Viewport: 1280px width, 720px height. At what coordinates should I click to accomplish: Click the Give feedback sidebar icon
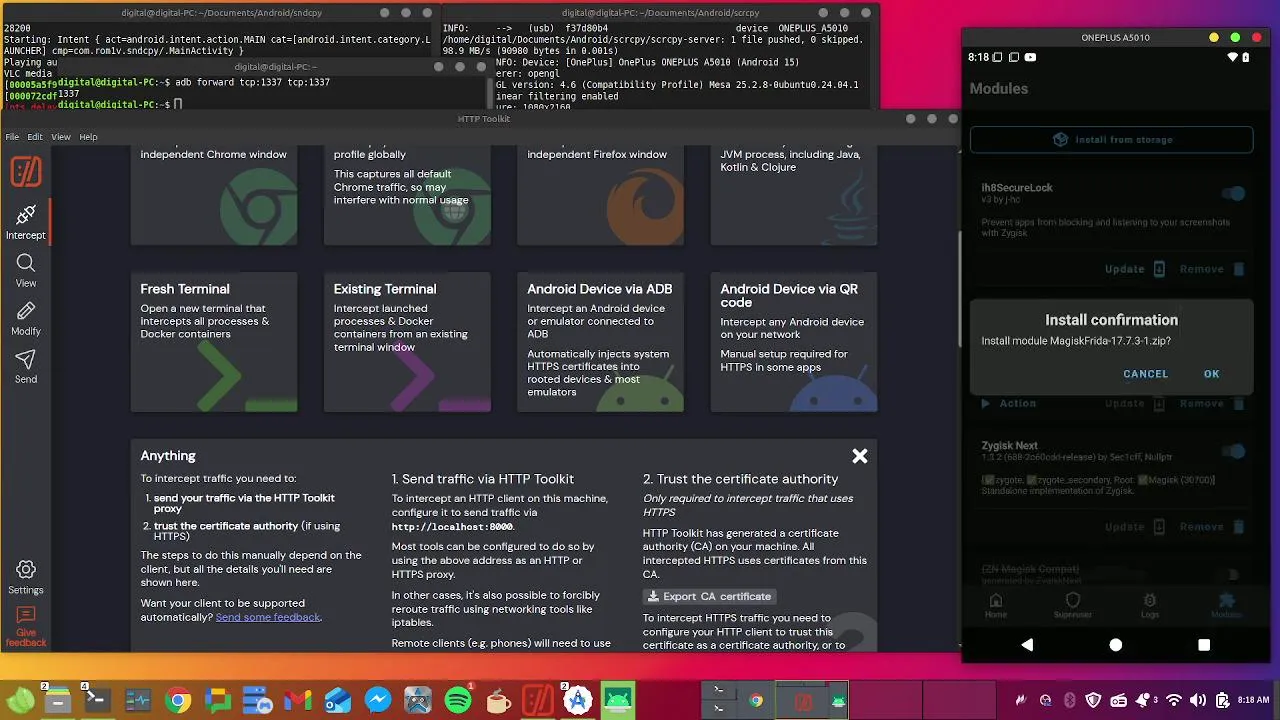(26, 626)
